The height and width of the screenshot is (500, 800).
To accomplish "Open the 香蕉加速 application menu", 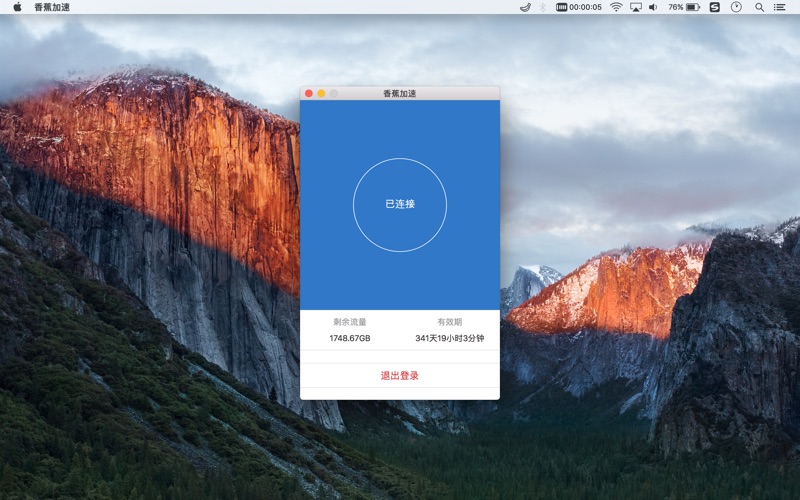I will coord(52,7).
